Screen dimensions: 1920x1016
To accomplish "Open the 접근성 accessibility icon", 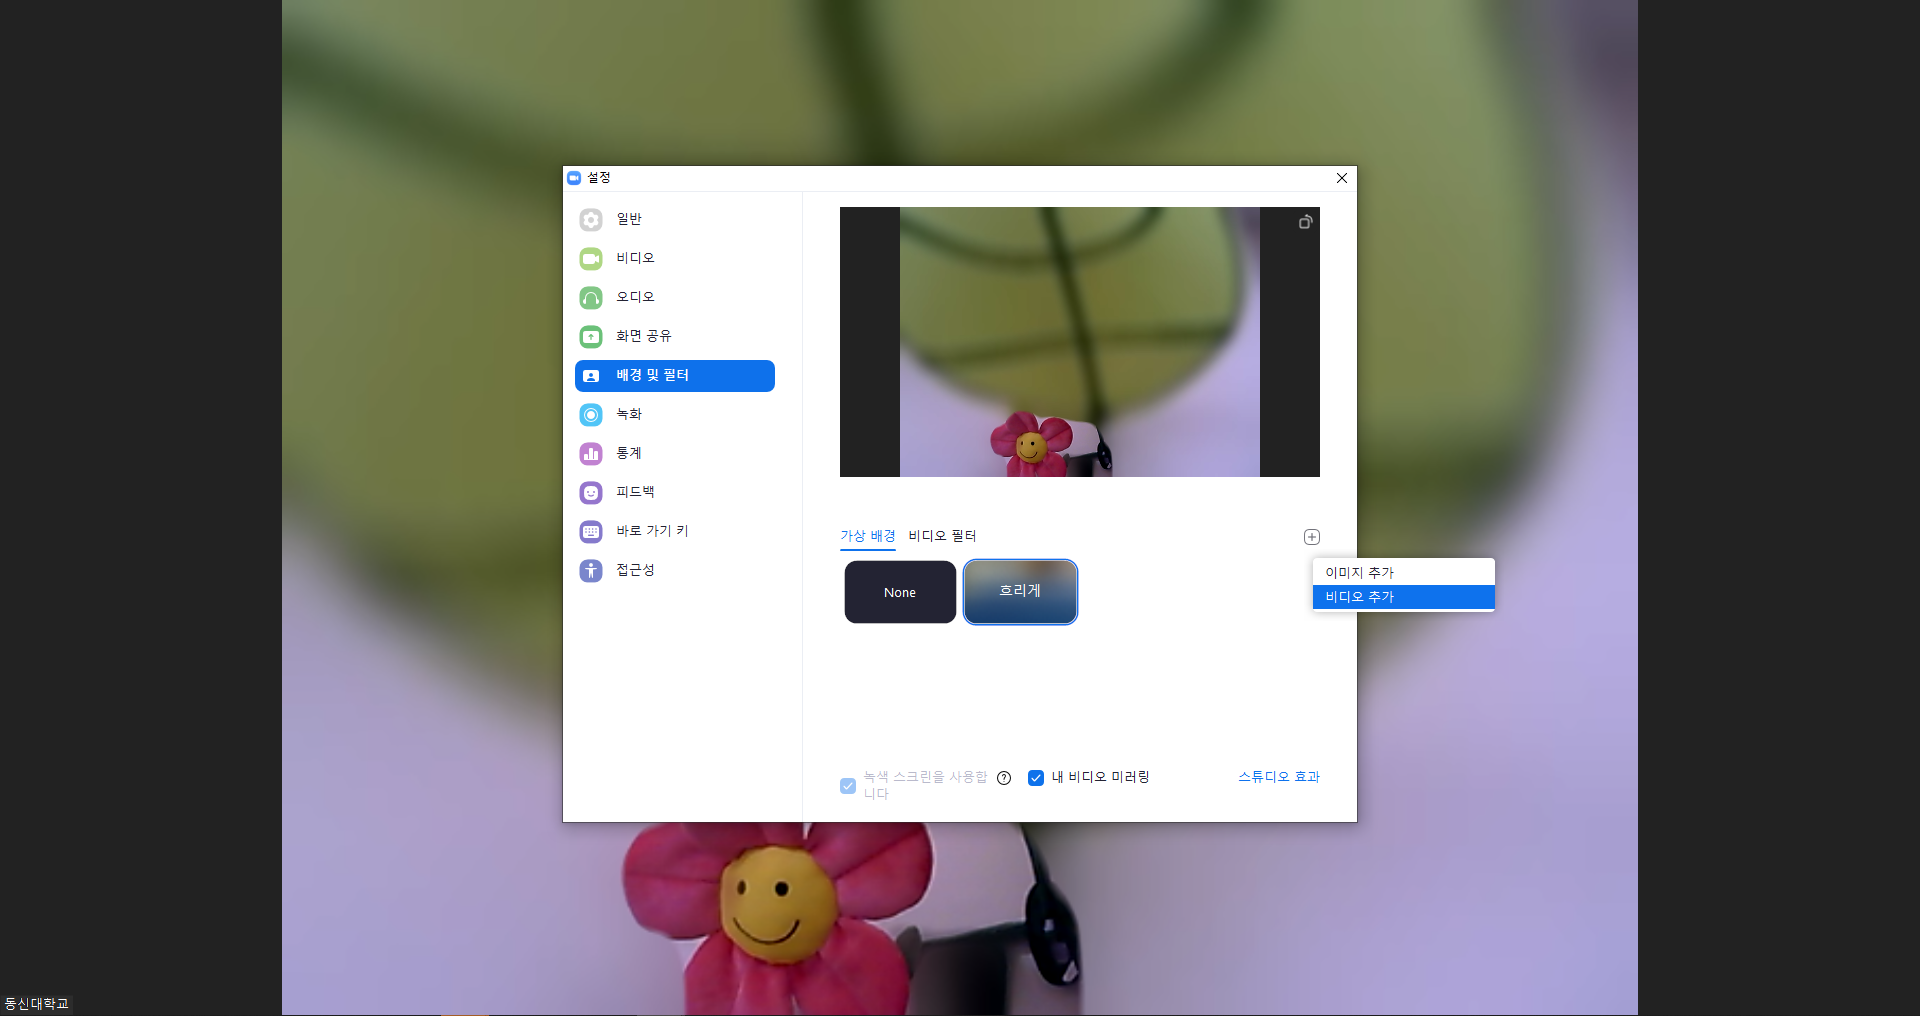I will coord(591,570).
